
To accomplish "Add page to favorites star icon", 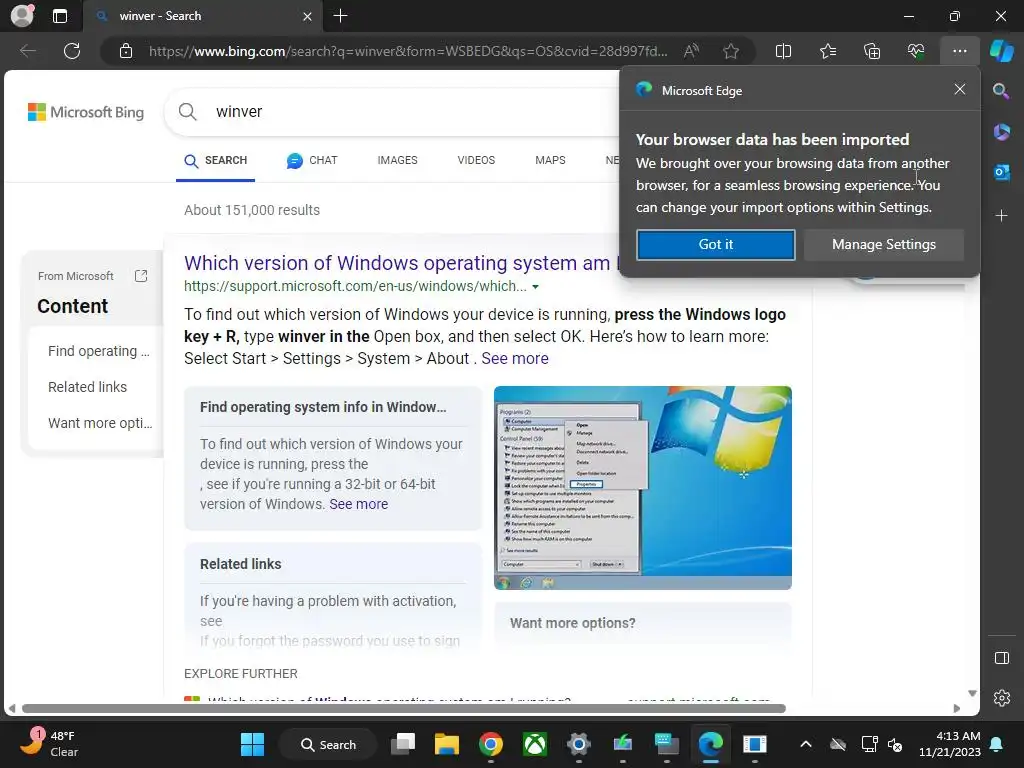I will (731, 51).
